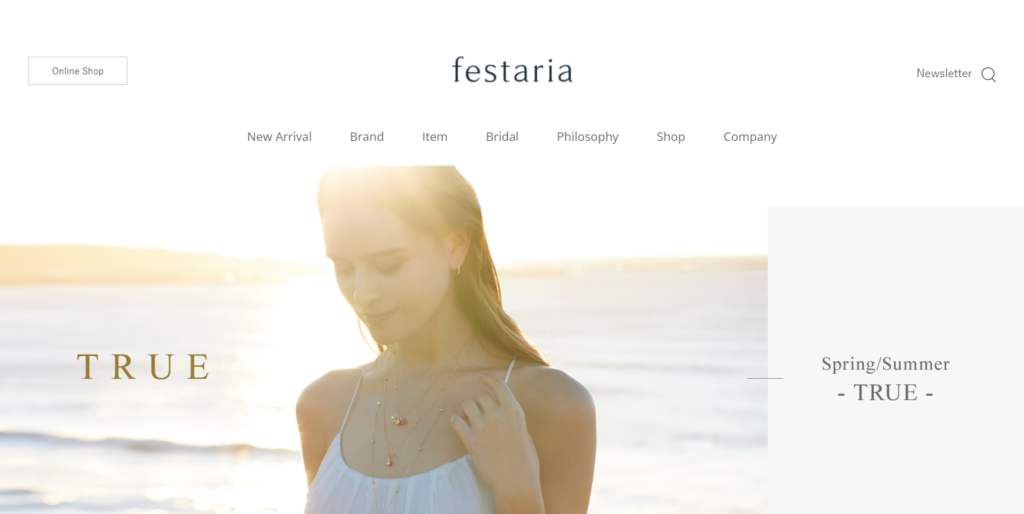Click the gold TRUE title on banner

[143, 366]
